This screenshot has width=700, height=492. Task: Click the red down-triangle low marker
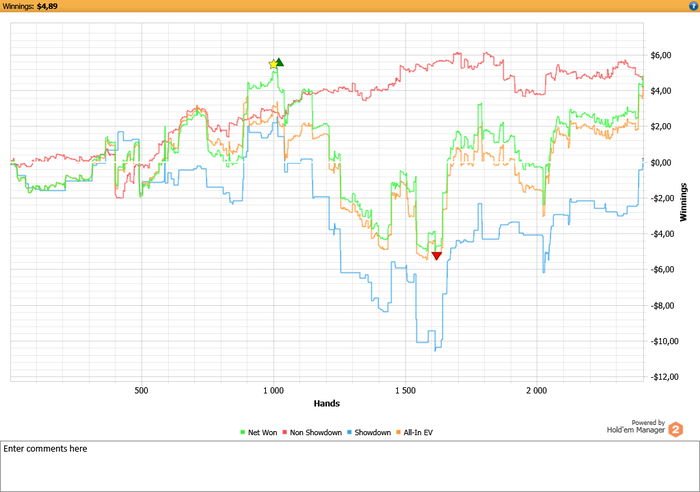tap(437, 256)
